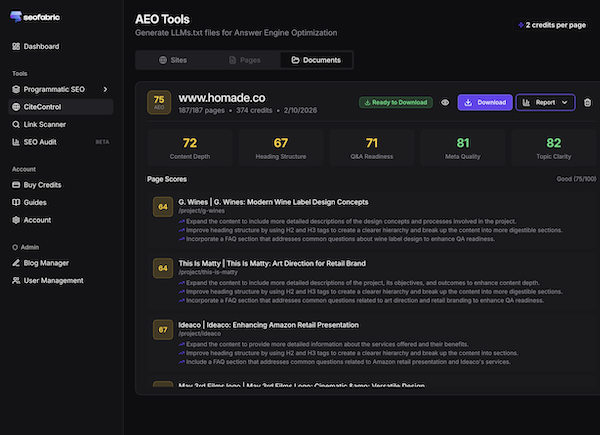Click the Report dropdown chevron arrow
600x435 pixels.
565,103
